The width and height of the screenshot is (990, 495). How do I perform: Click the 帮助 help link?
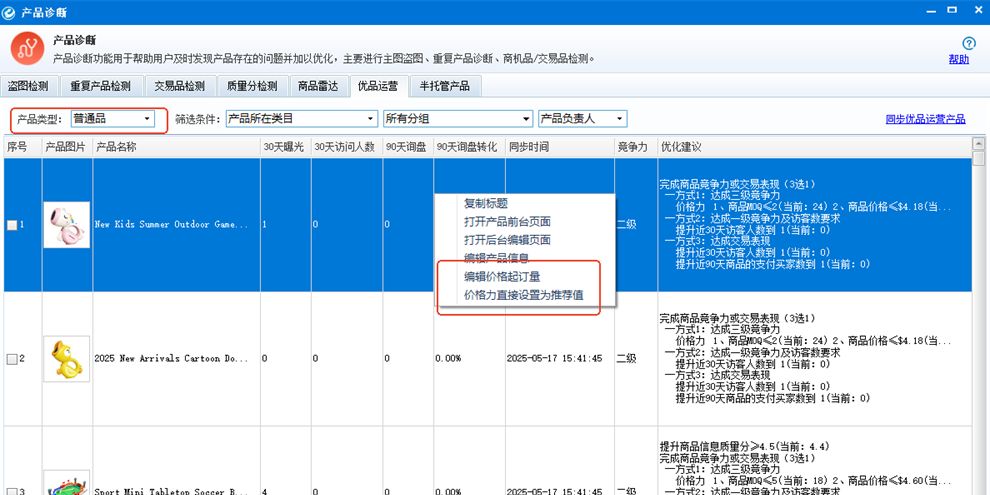(958, 60)
